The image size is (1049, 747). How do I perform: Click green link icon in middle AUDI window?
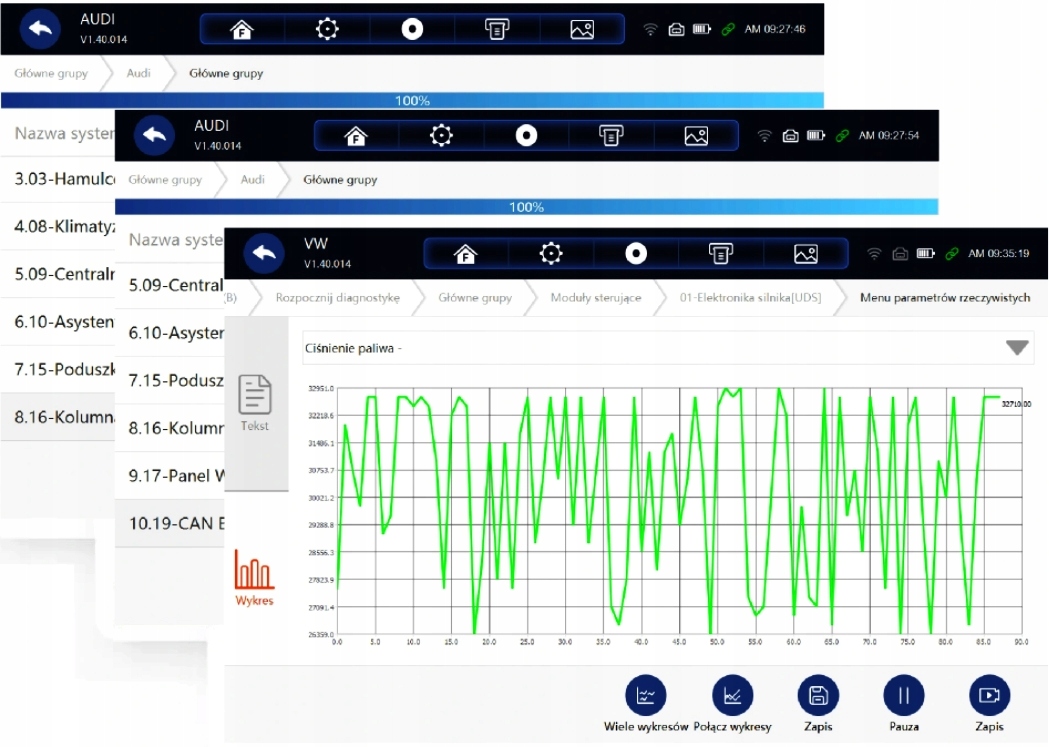[x=842, y=135]
